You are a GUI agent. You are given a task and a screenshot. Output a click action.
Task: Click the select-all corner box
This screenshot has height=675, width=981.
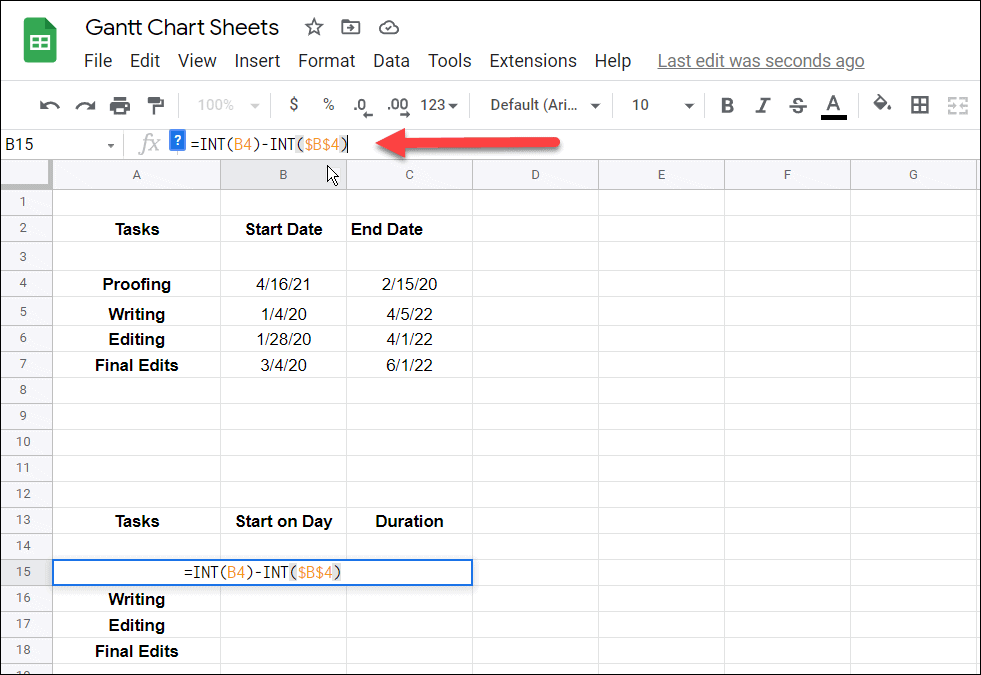point(26,174)
